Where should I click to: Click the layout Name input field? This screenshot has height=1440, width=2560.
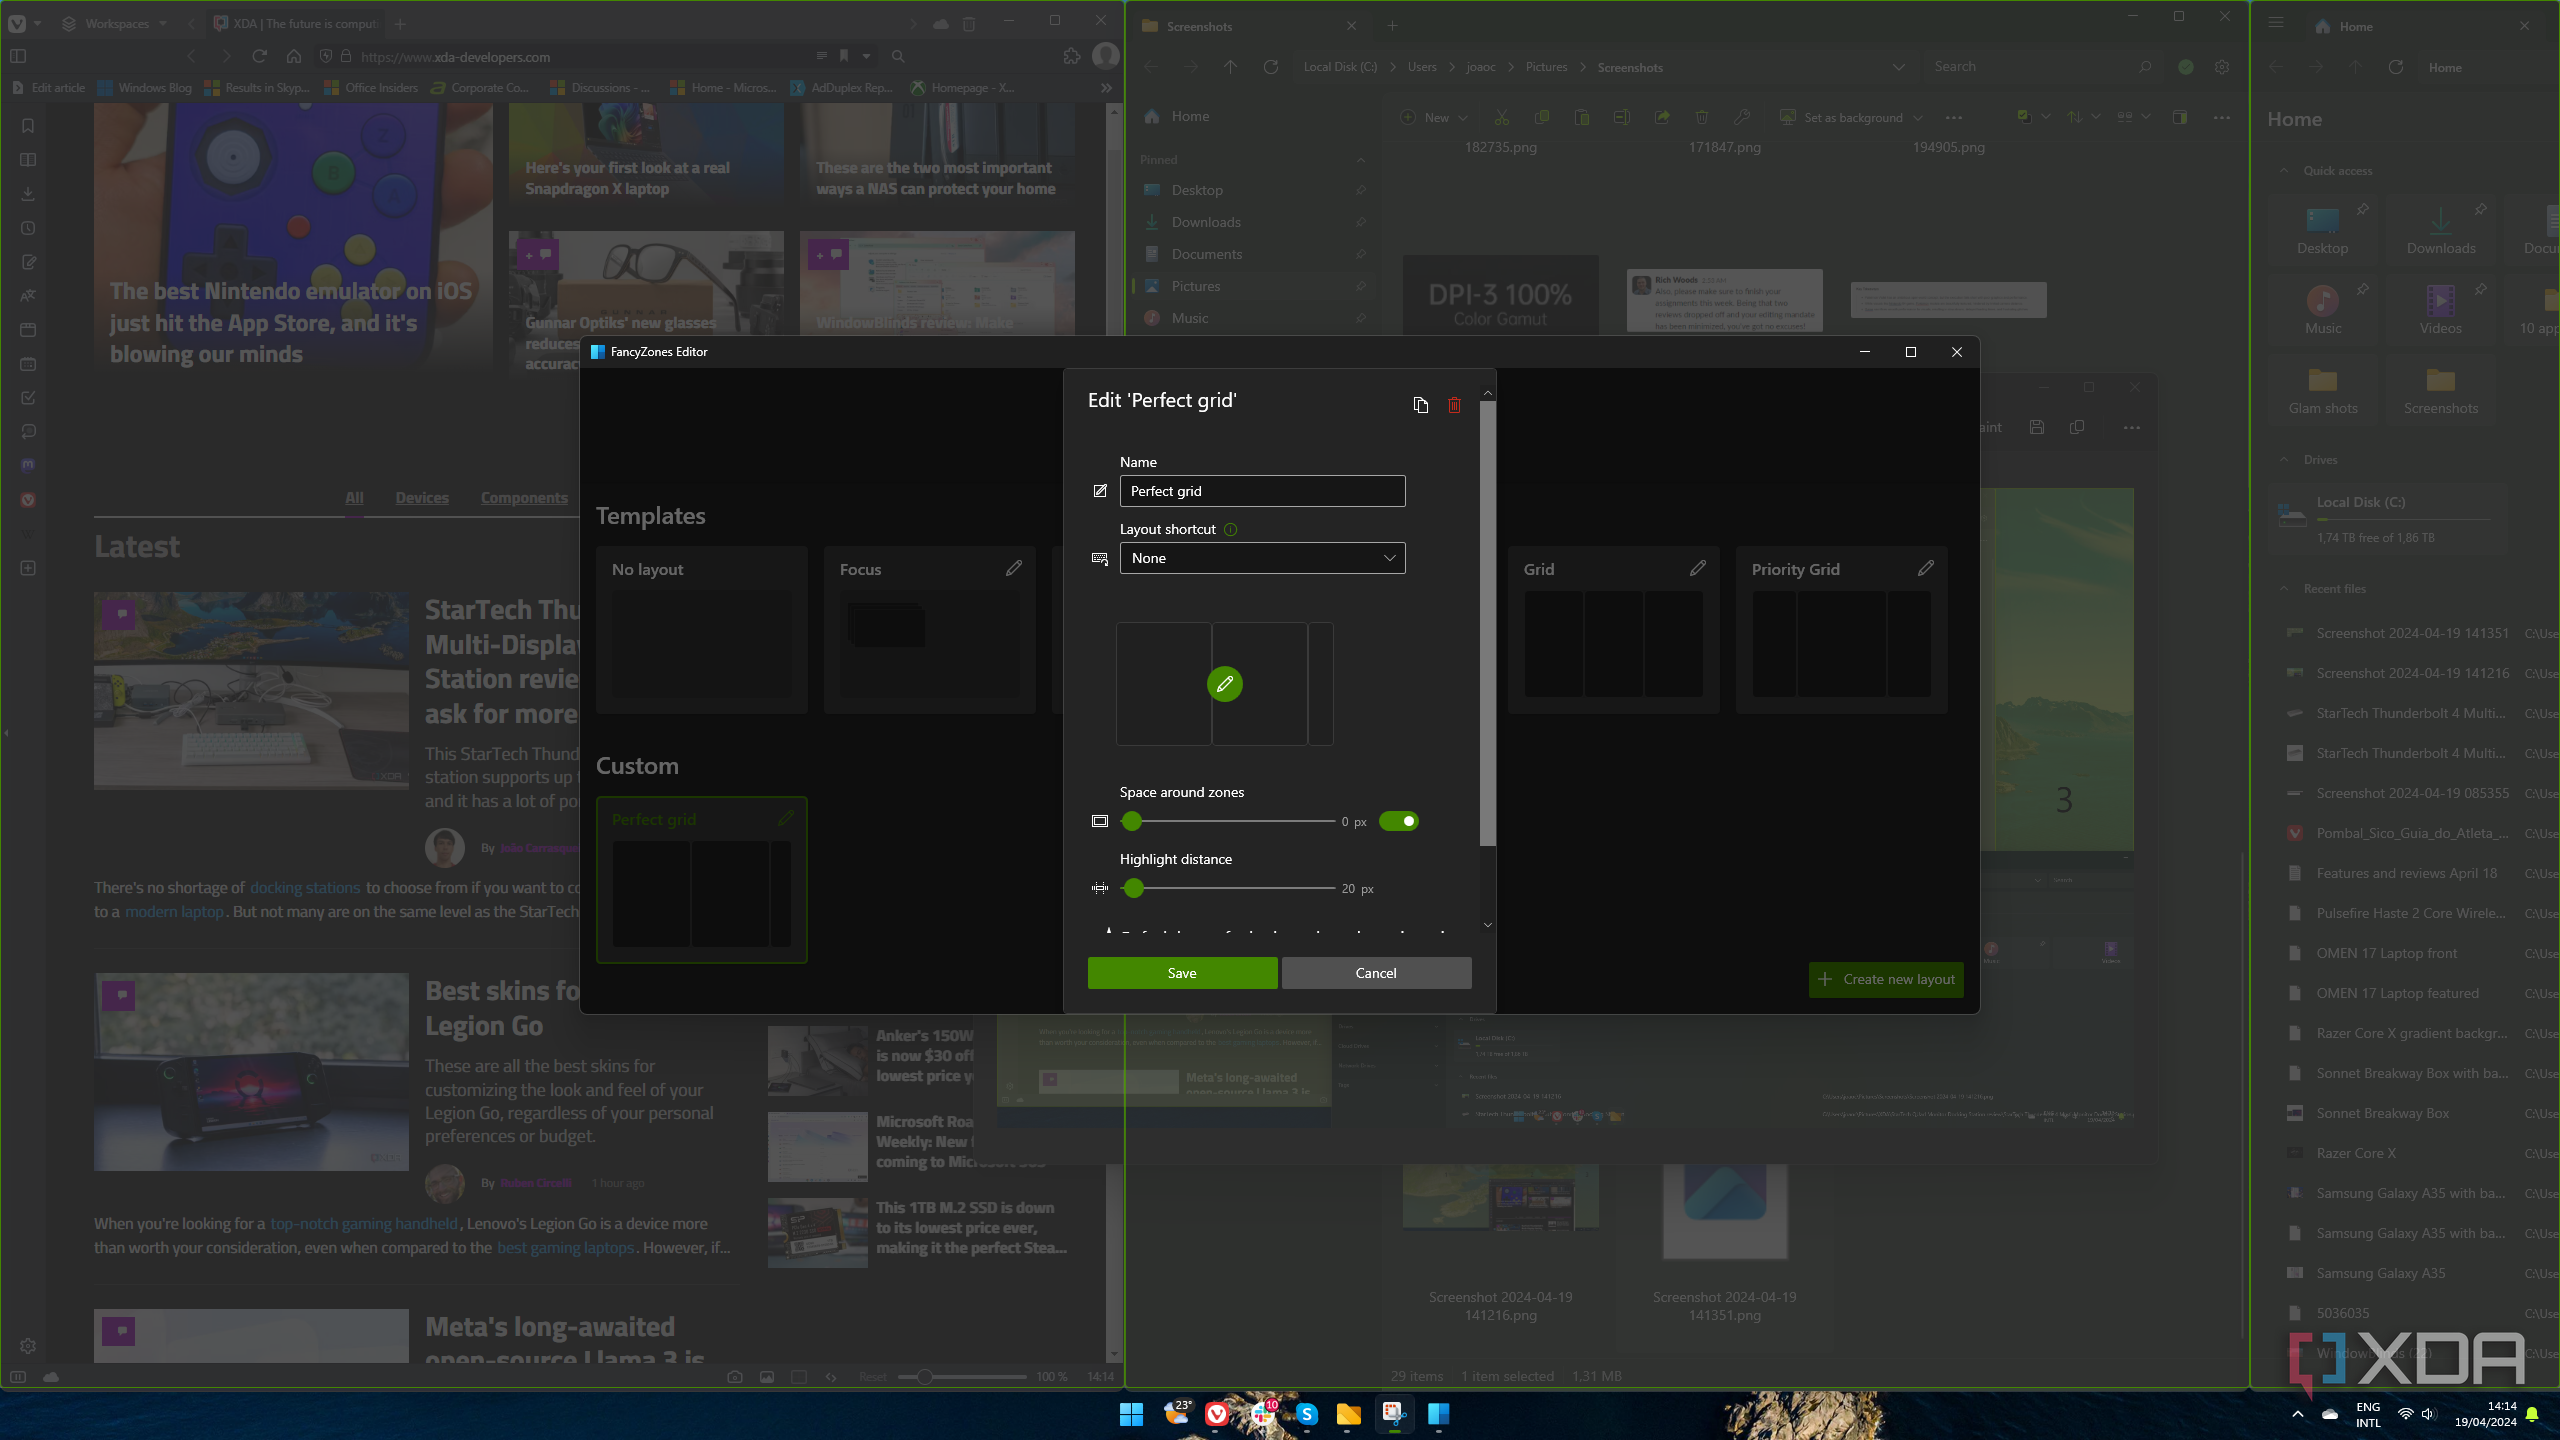pyautogui.click(x=1262, y=491)
